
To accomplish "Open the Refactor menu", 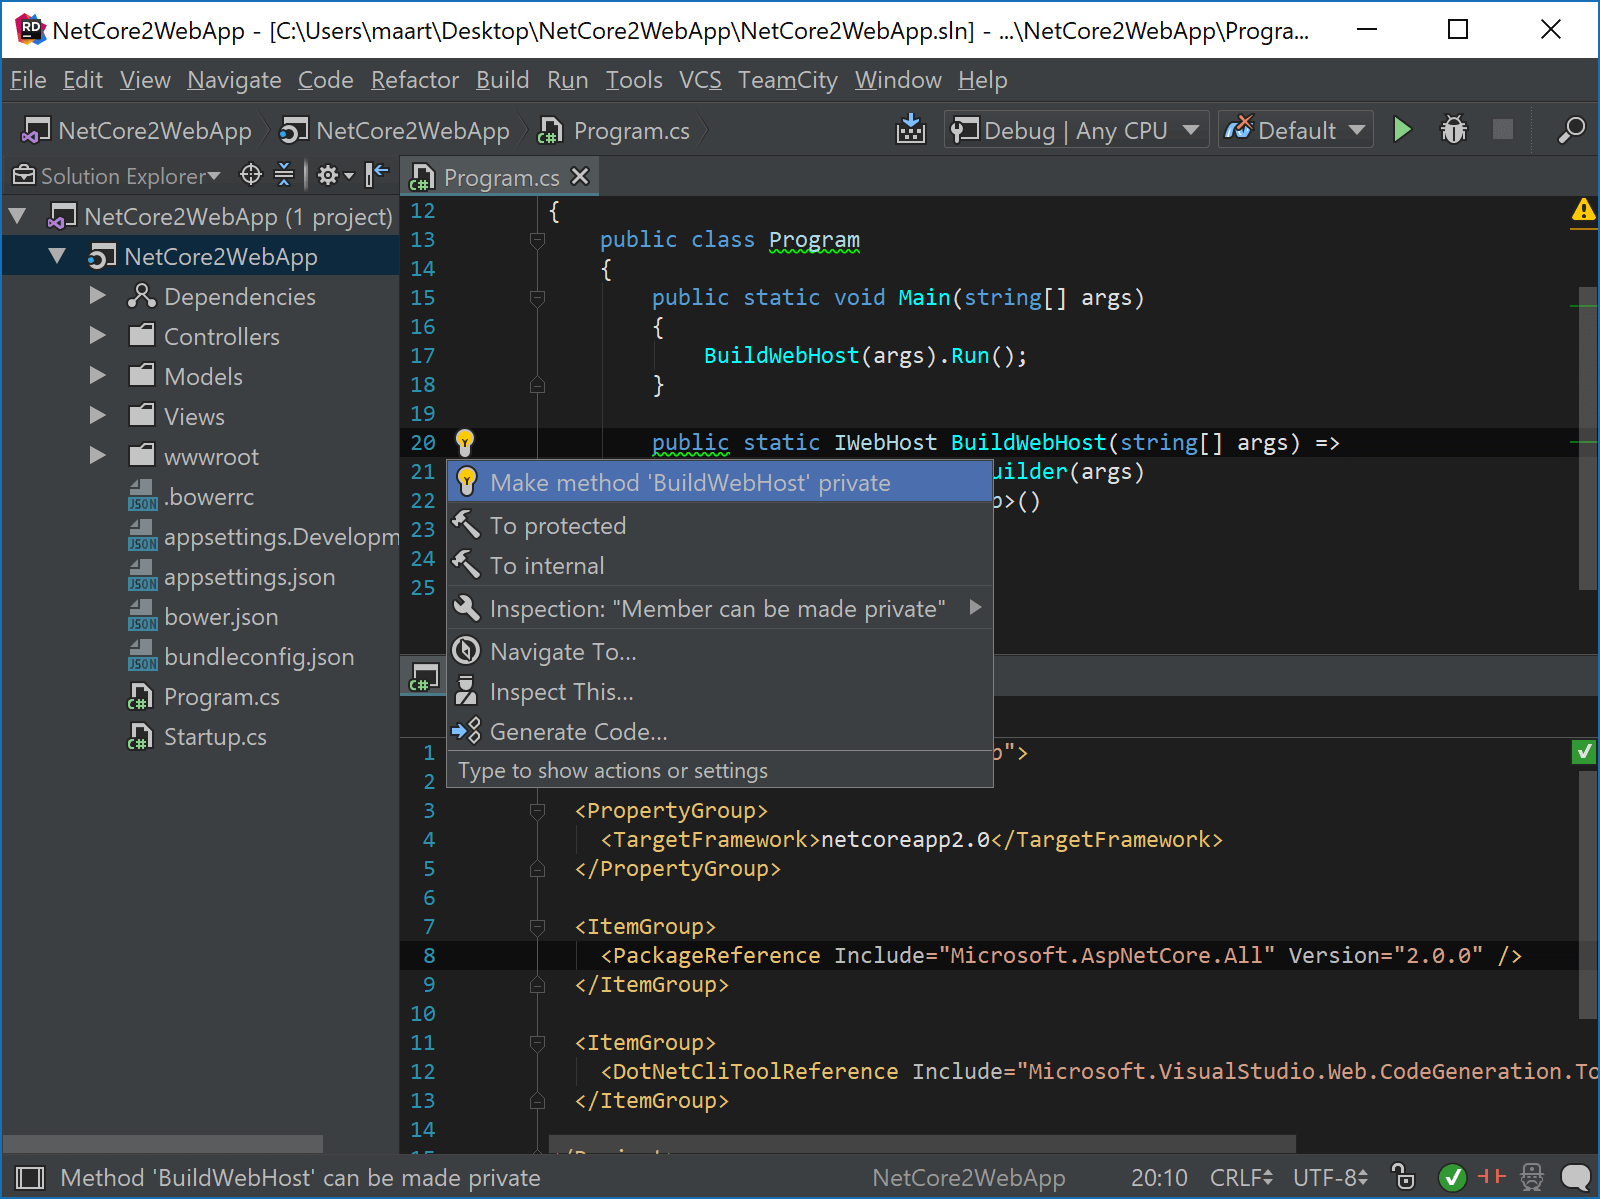I will tap(415, 80).
